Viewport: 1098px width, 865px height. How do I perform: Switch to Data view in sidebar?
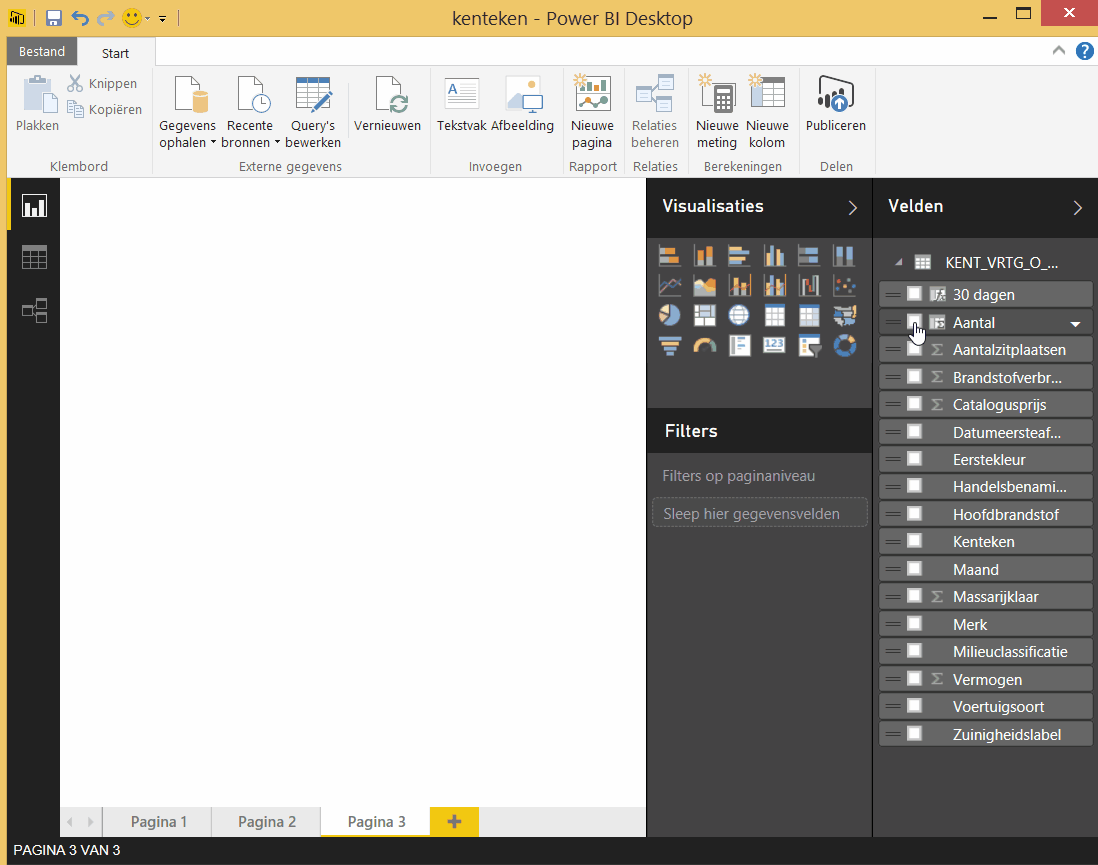tap(34, 258)
